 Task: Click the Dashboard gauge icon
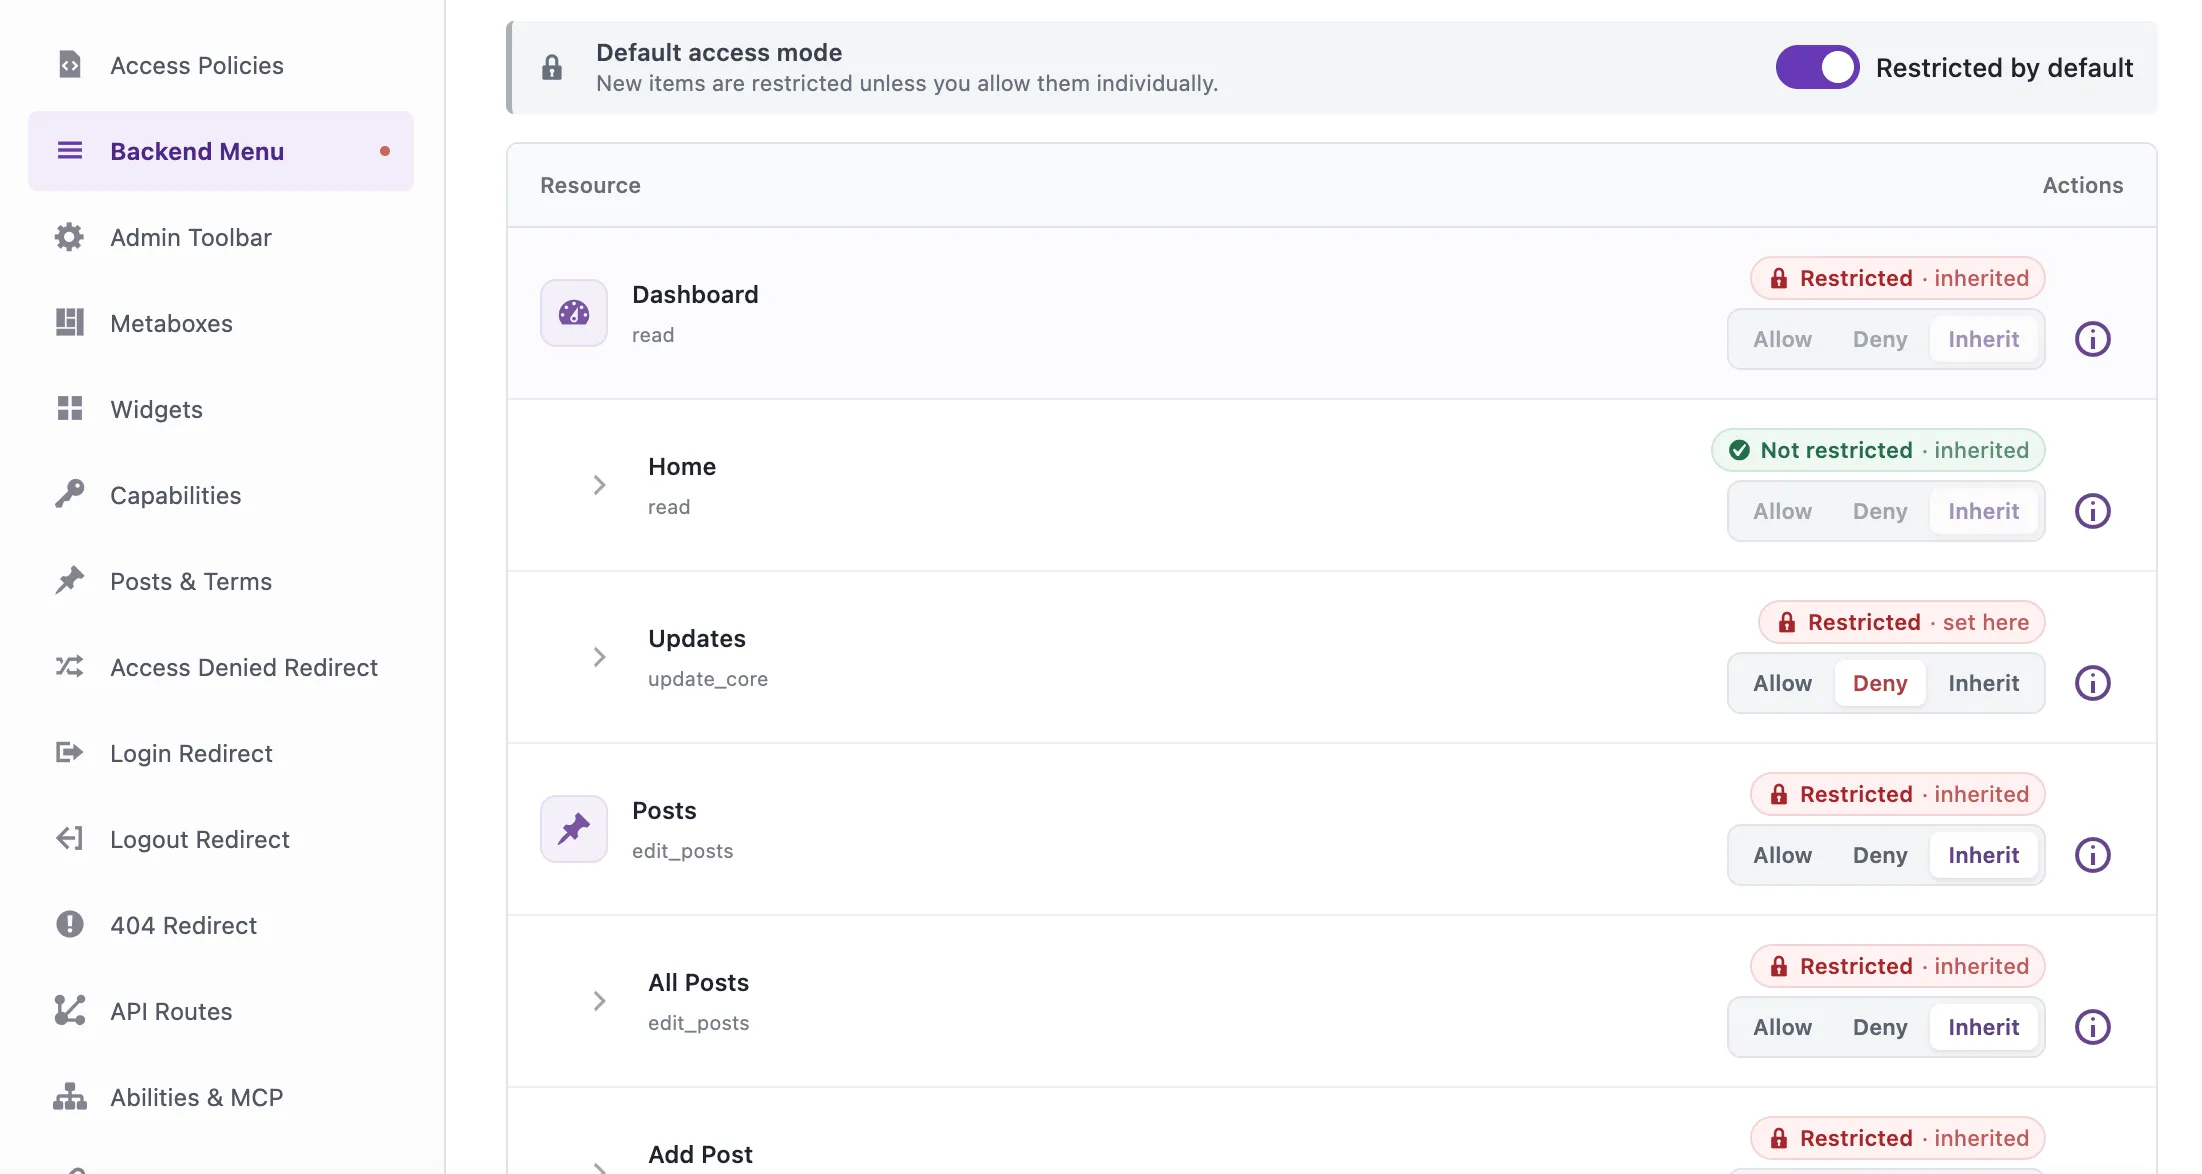(574, 313)
